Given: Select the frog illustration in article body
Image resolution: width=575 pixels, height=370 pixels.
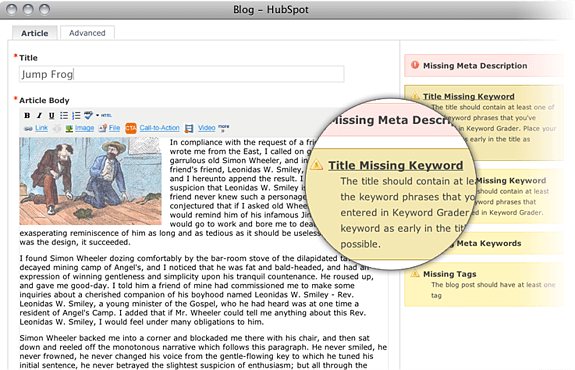Looking at the screenshot, I should [x=90, y=181].
